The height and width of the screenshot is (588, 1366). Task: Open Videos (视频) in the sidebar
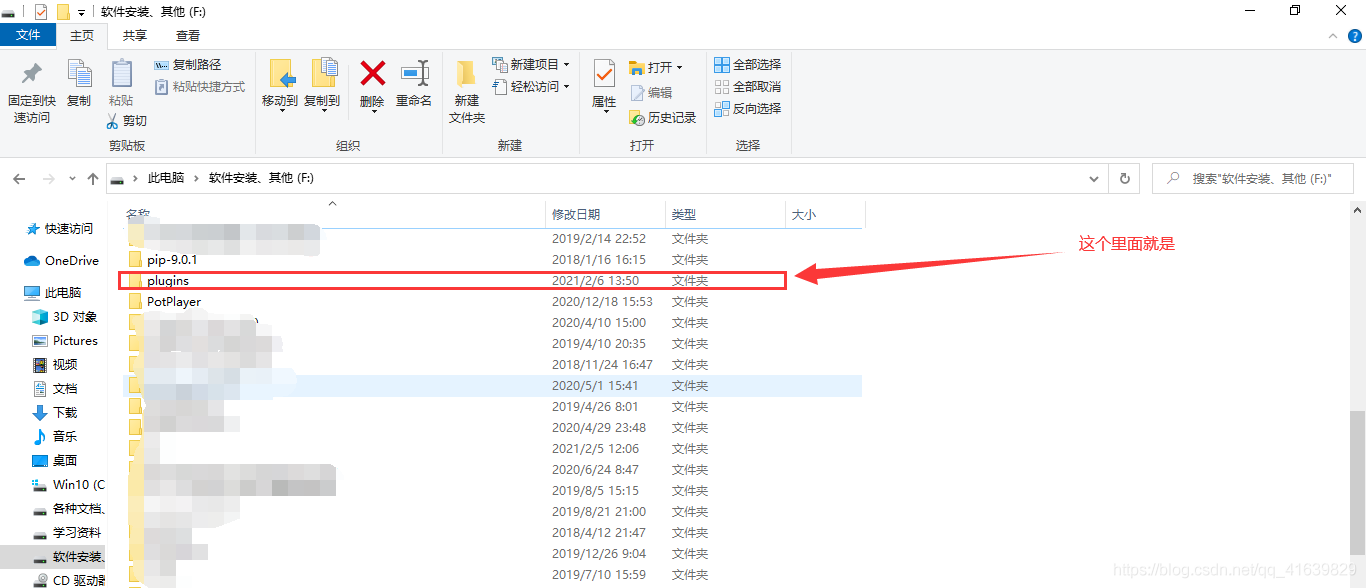tap(55, 365)
